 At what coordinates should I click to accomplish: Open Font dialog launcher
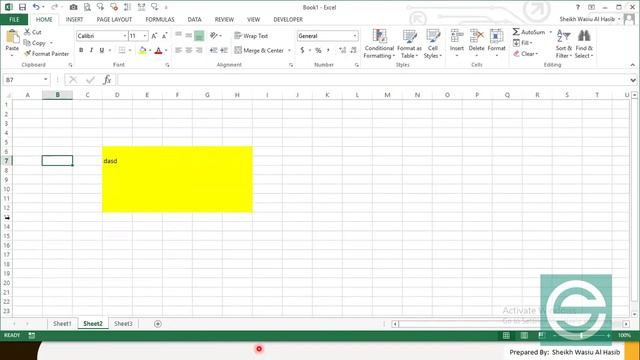(167, 65)
